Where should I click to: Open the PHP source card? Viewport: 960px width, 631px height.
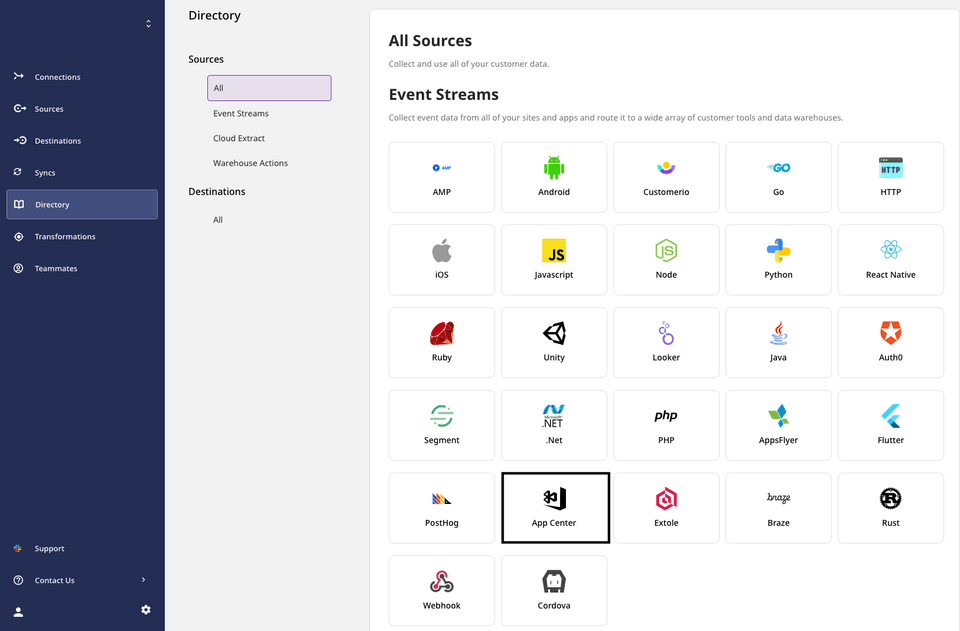point(666,425)
